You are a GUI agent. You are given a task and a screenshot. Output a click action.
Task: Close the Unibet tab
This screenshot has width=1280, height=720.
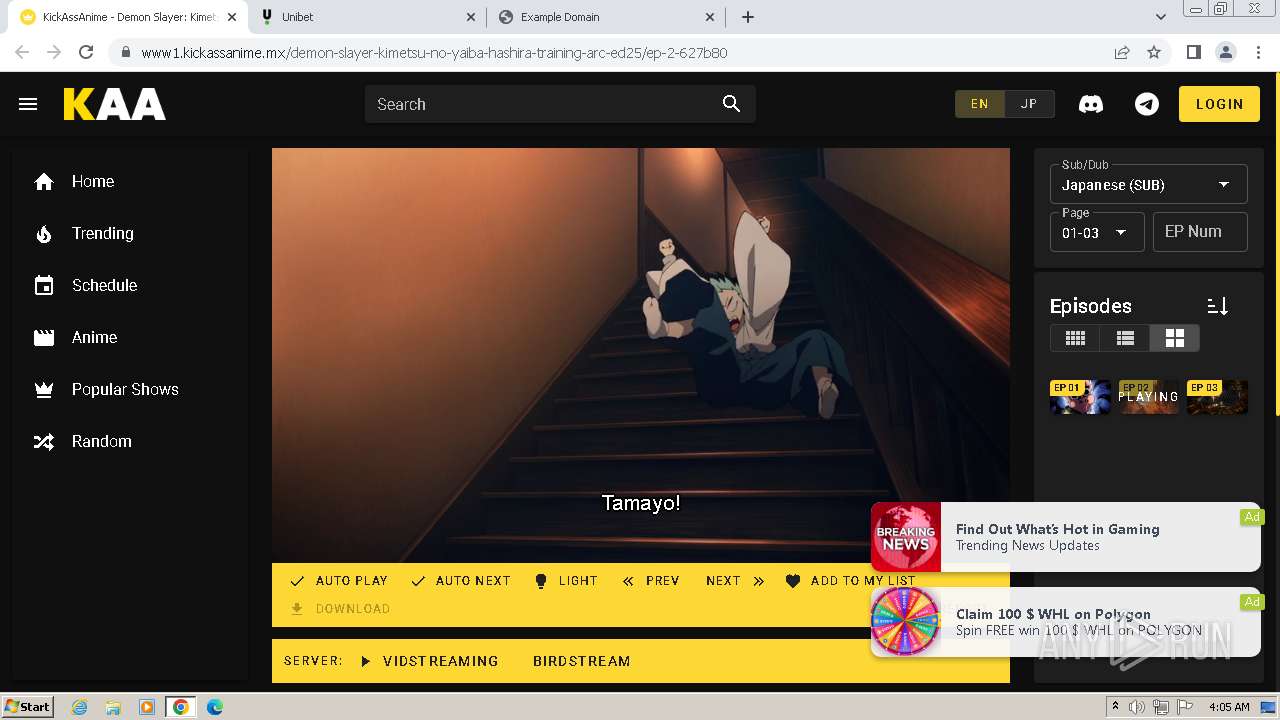[x=472, y=17]
